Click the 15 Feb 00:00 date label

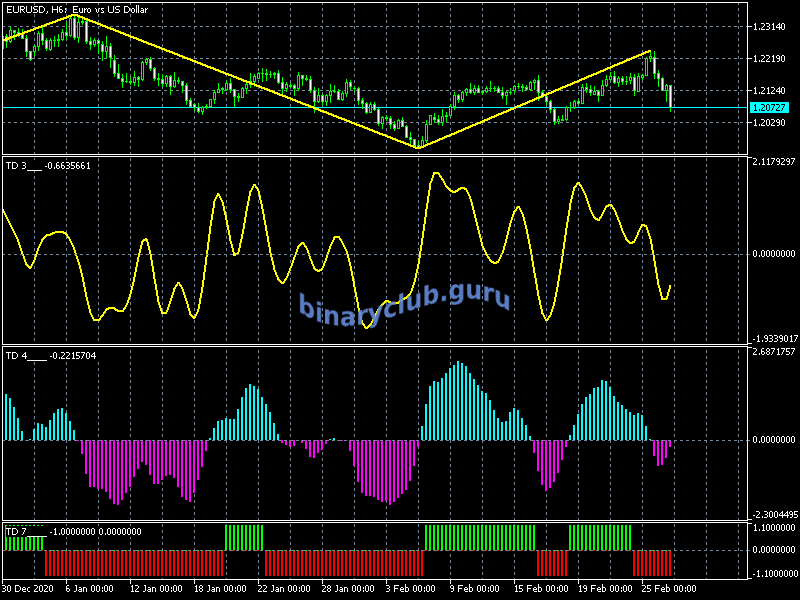pyautogui.click(x=541, y=589)
